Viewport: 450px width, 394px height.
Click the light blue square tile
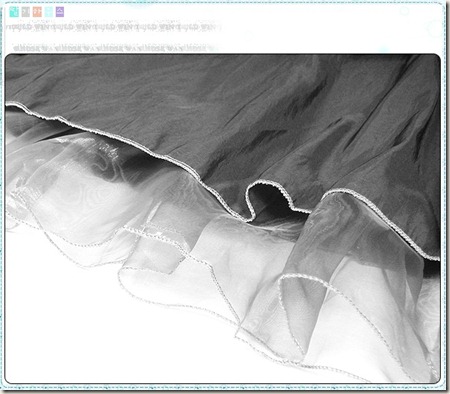49,12
